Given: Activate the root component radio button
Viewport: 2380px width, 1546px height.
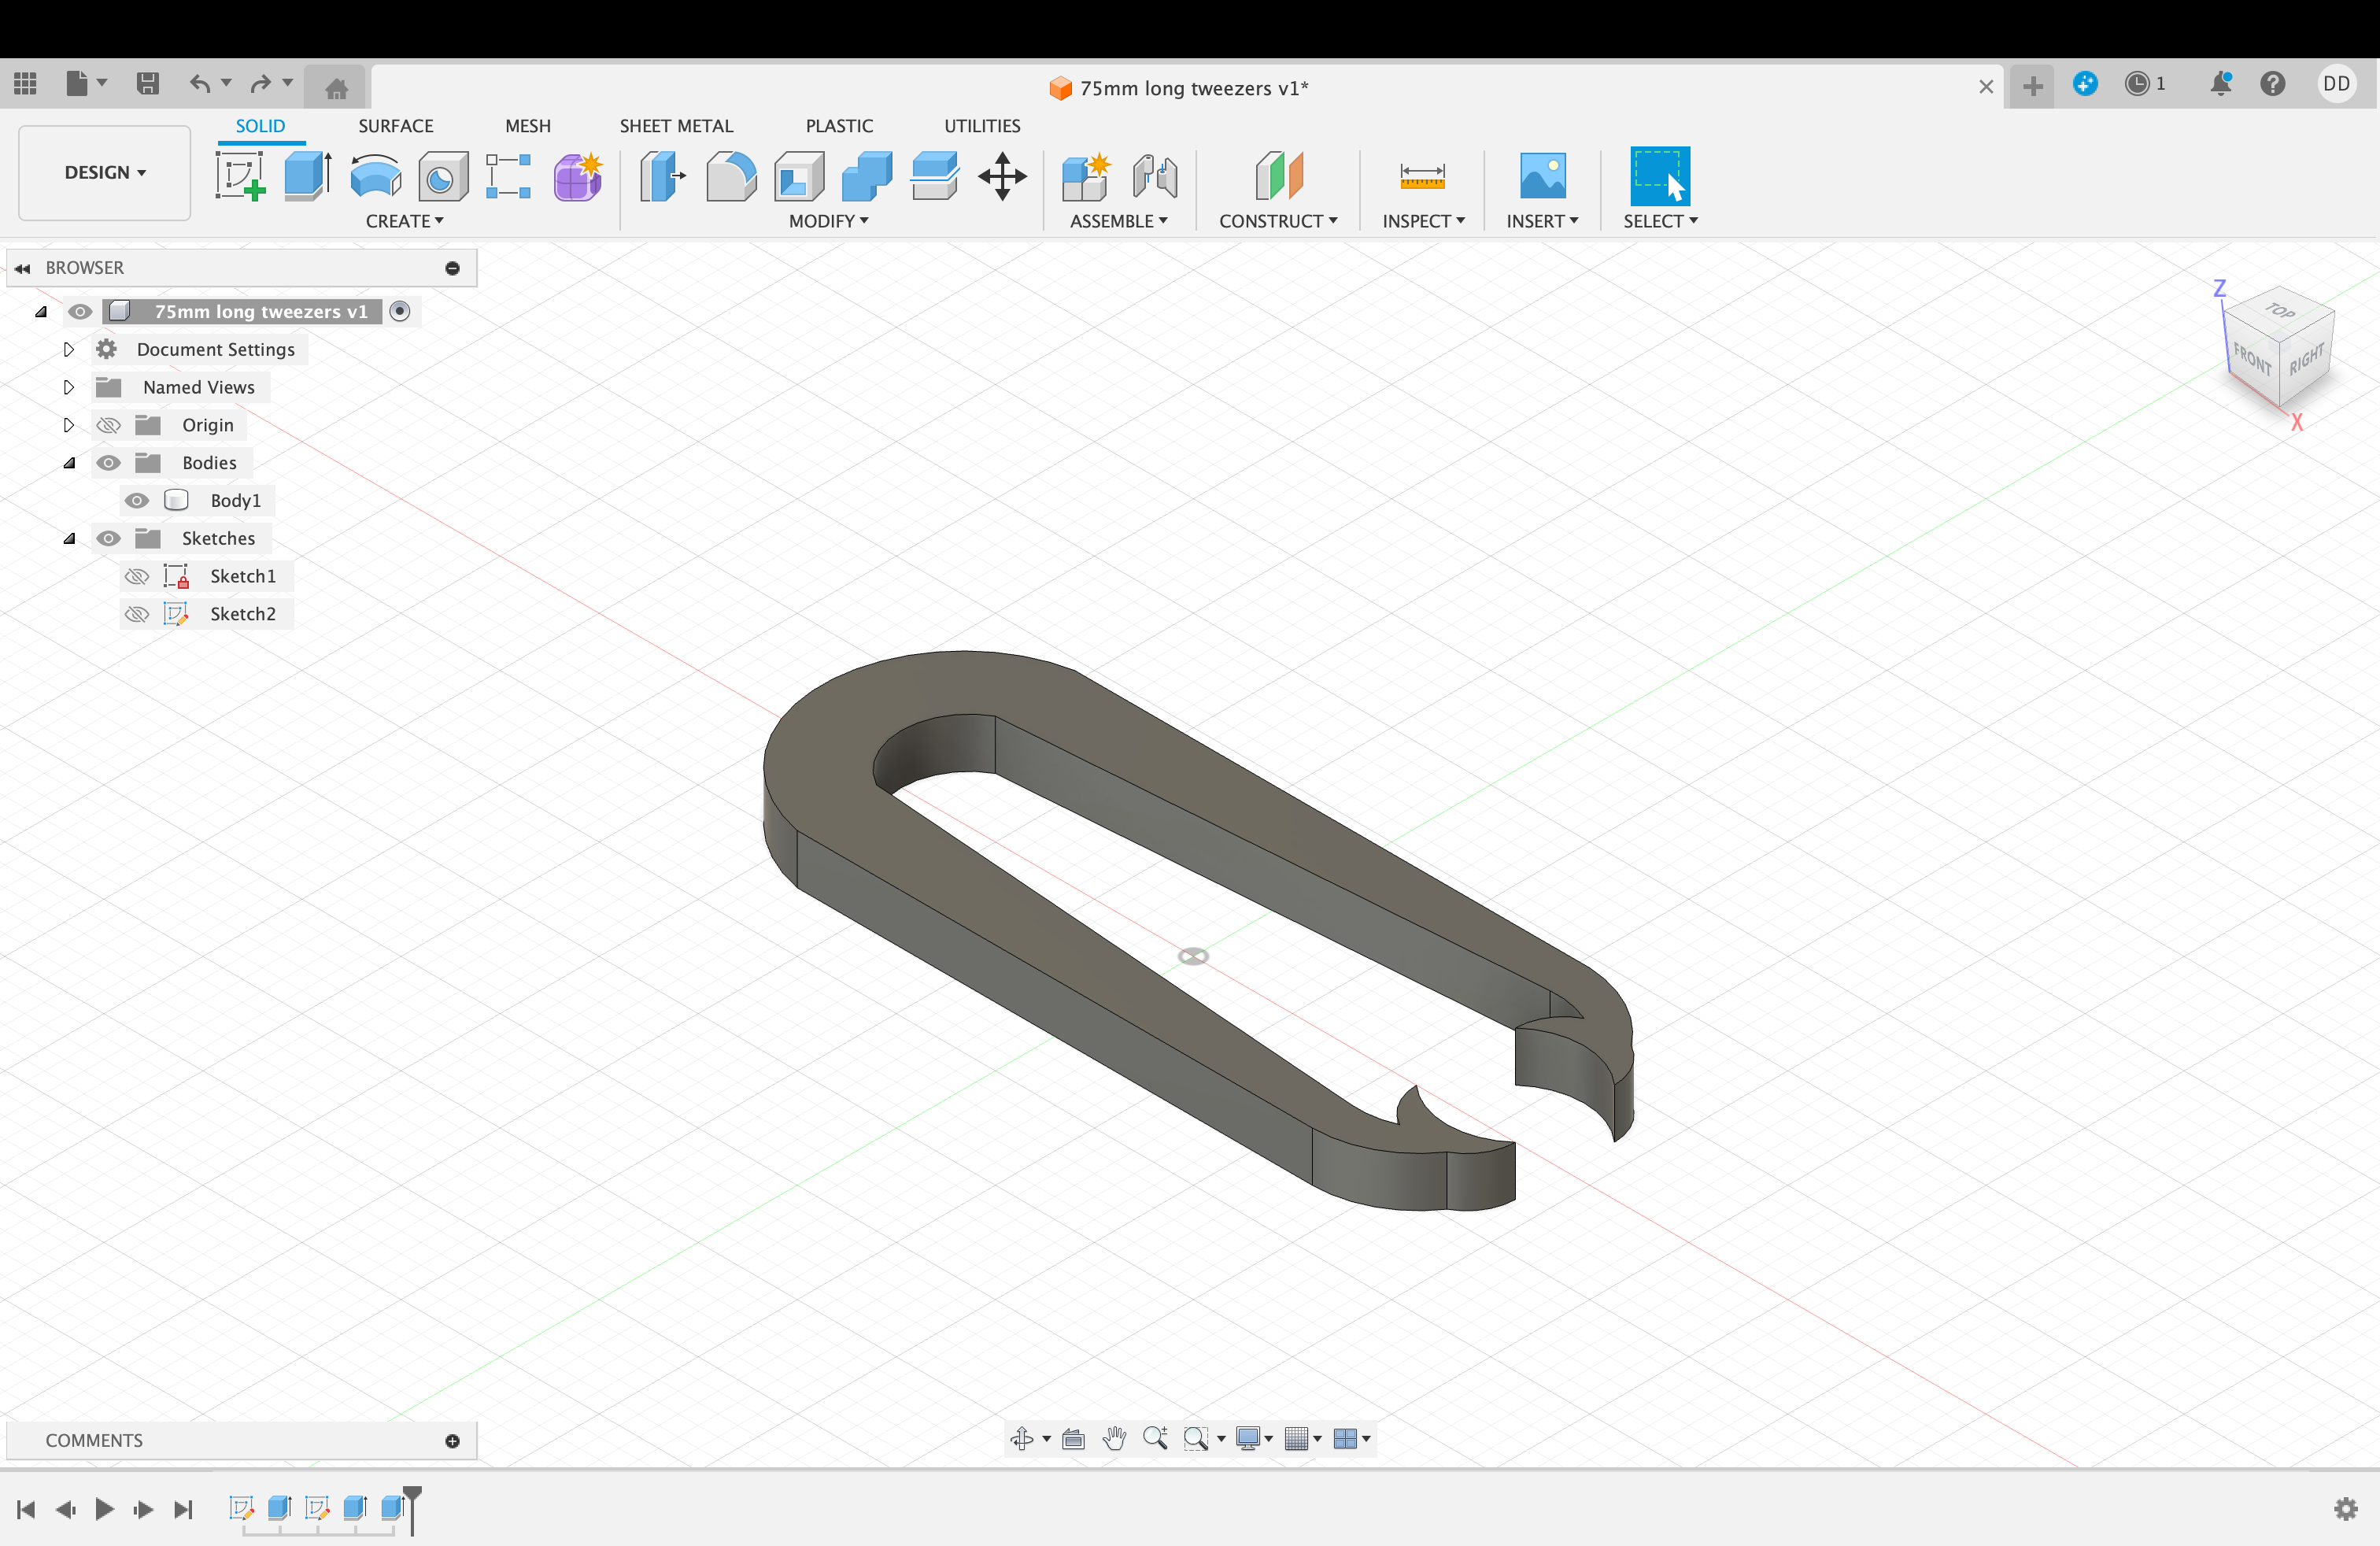Looking at the screenshot, I should coord(400,311).
